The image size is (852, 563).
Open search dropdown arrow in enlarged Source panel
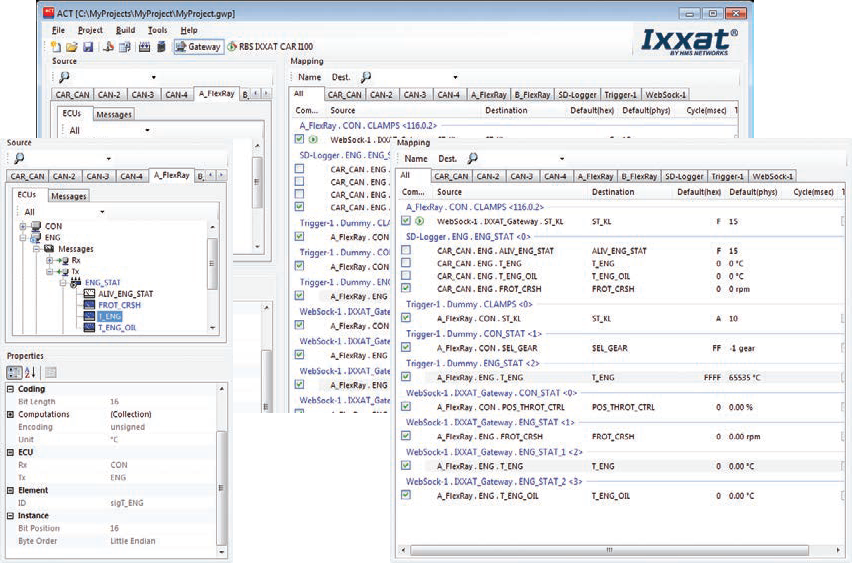pyautogui.click(x=109, y=159)
